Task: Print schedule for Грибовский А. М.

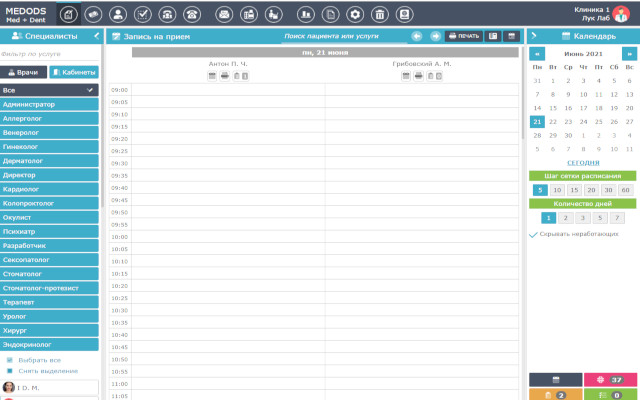Action: [418, 76]
